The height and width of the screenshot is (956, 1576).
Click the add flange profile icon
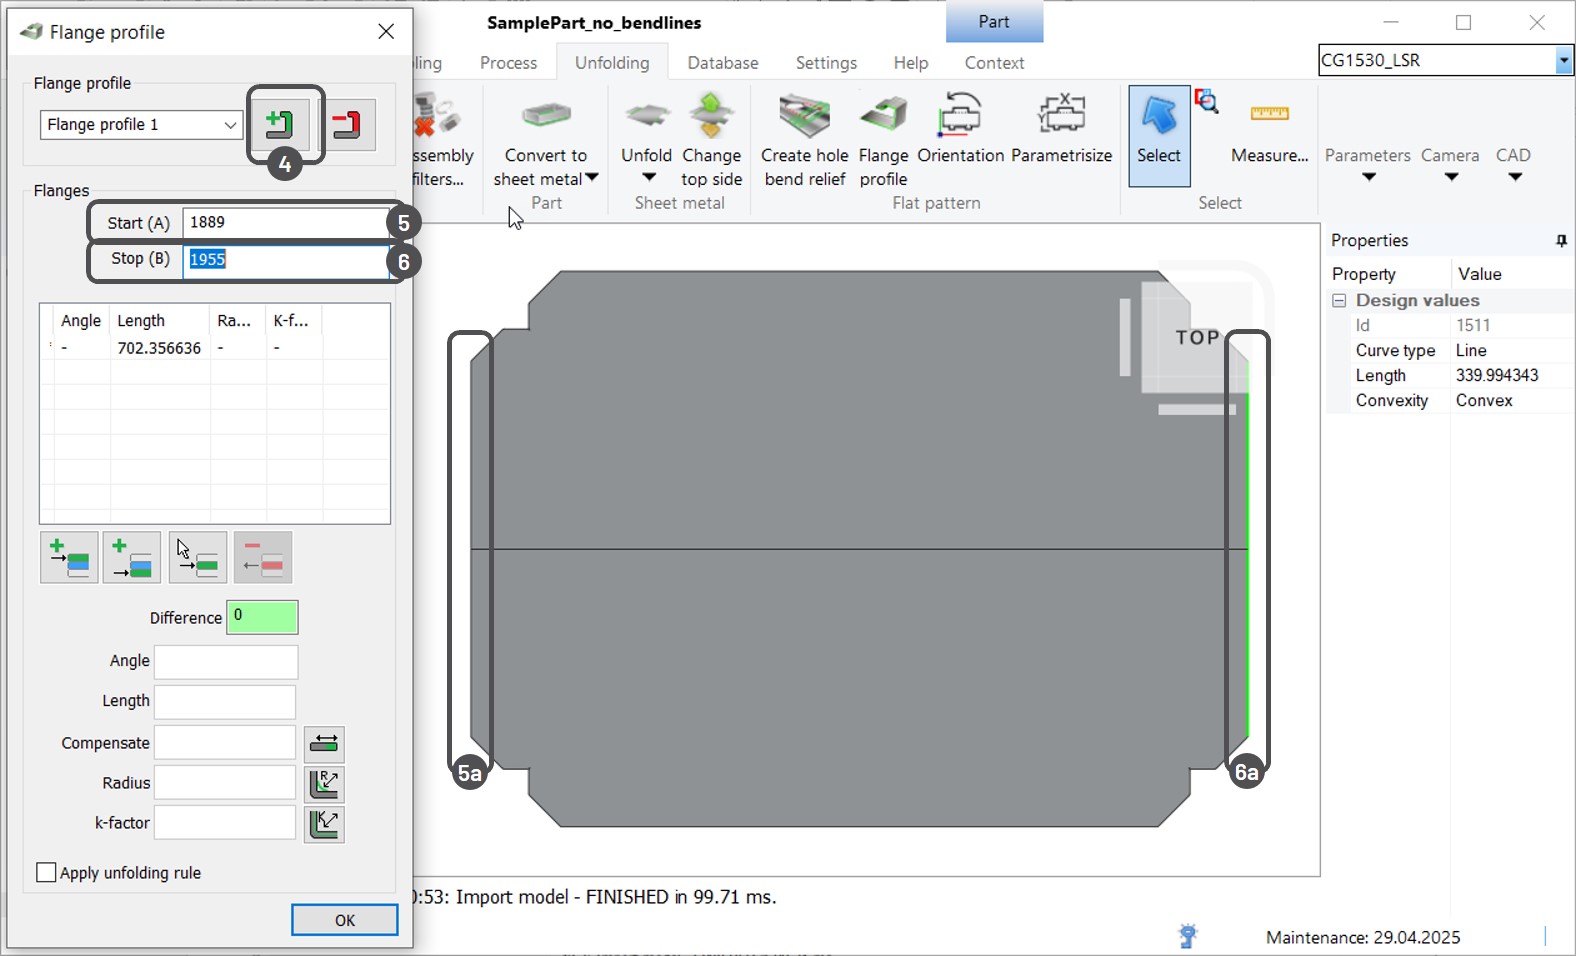pyautogui.click(x=279, y=124)
